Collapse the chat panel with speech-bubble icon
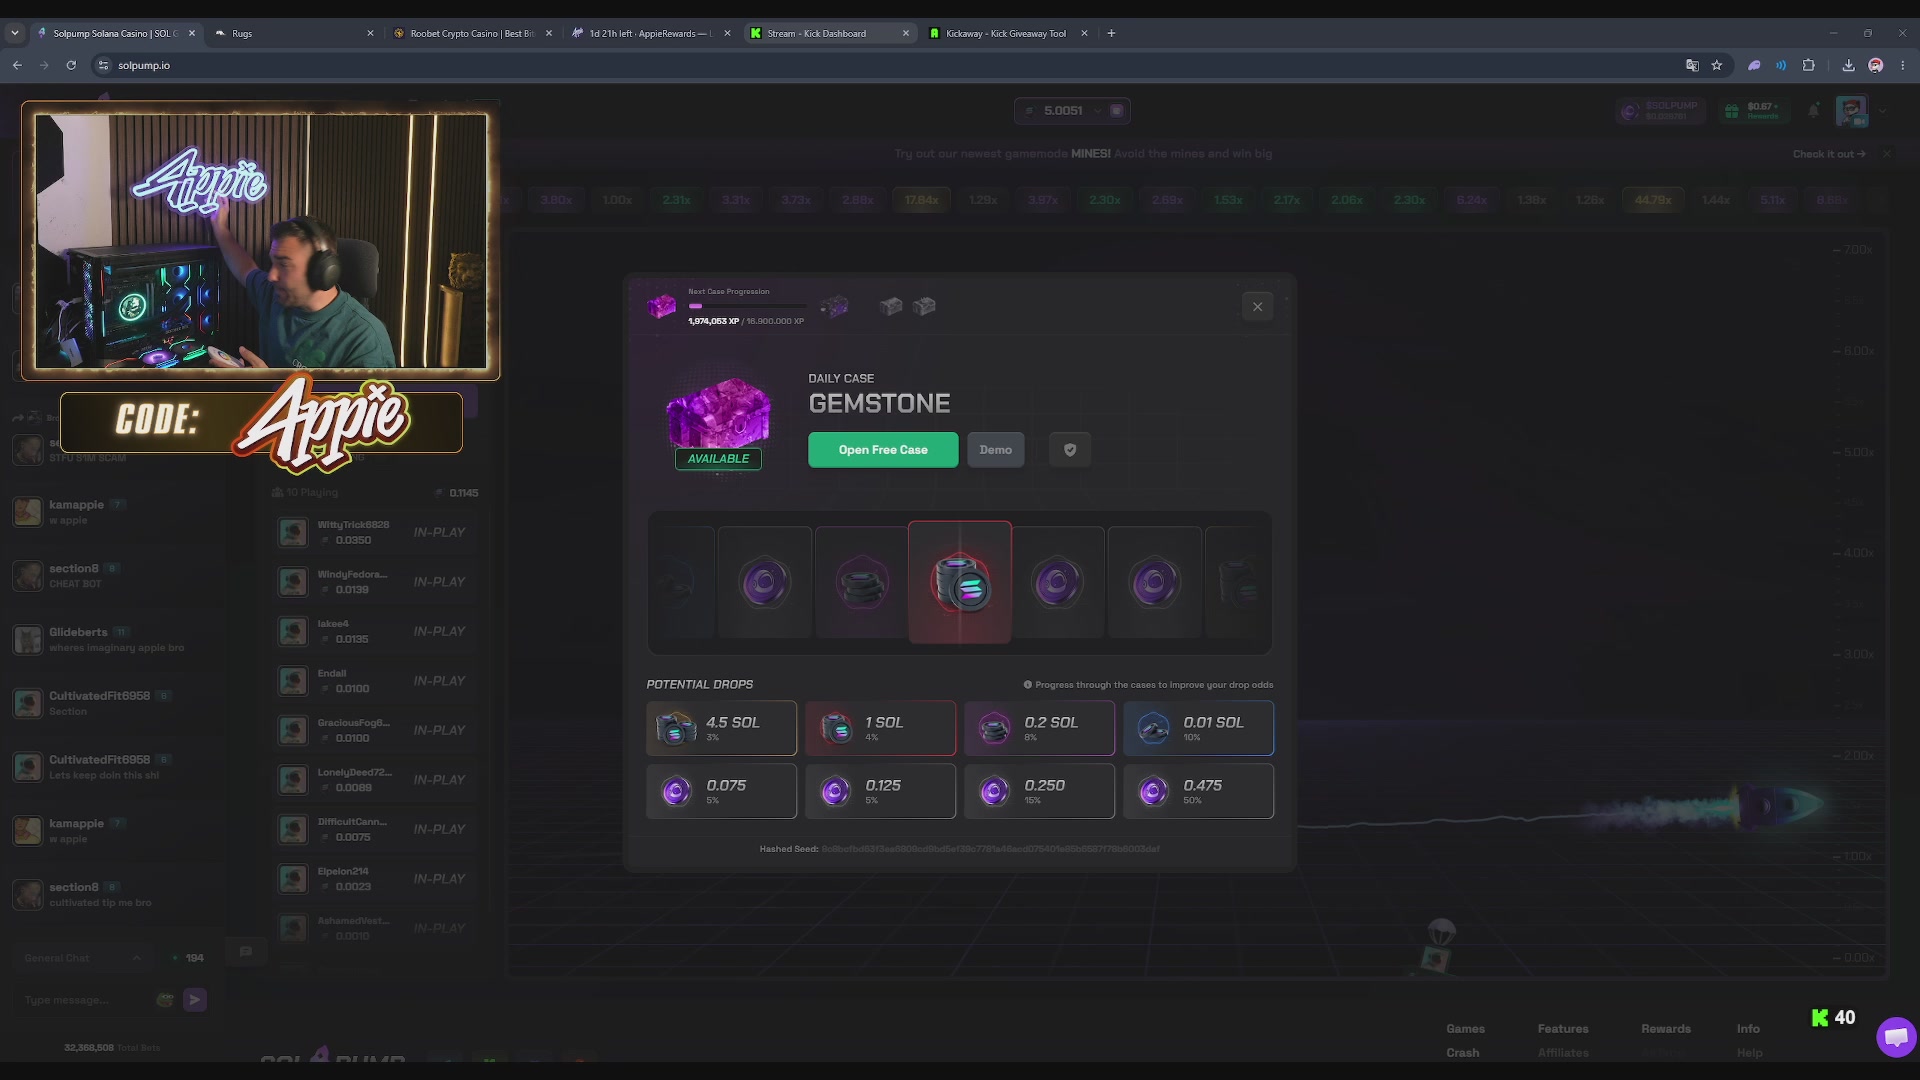 point(246,952)
